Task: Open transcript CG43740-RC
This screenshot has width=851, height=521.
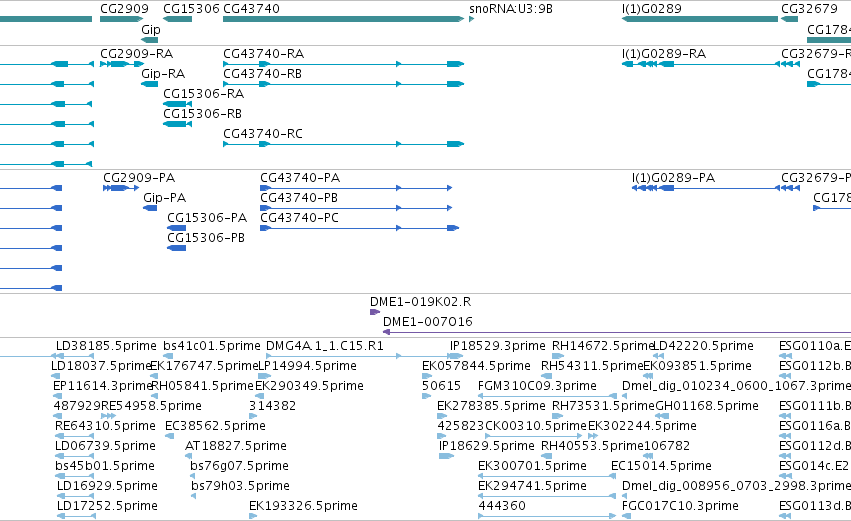Action: pyautogui.click(x=263, y=134)
